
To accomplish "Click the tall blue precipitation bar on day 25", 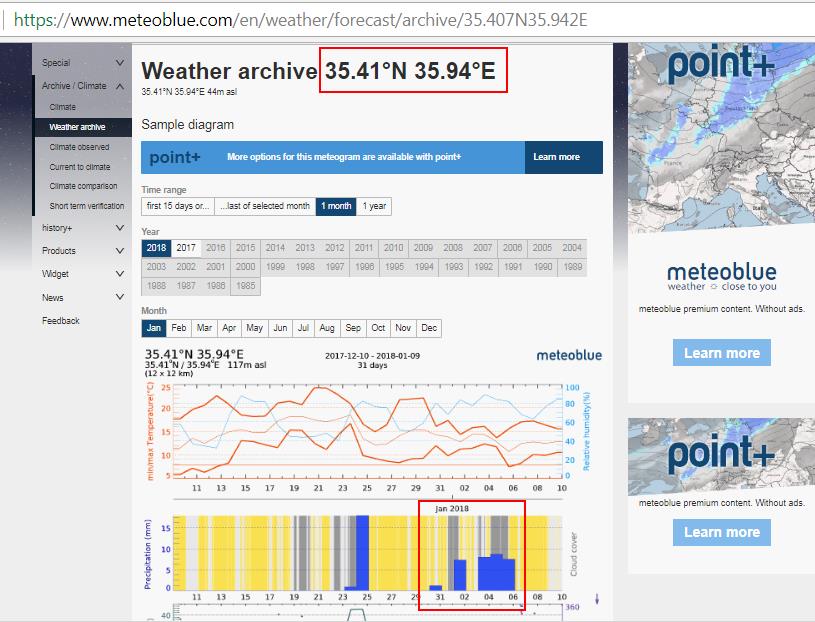I will click(362, 553).
